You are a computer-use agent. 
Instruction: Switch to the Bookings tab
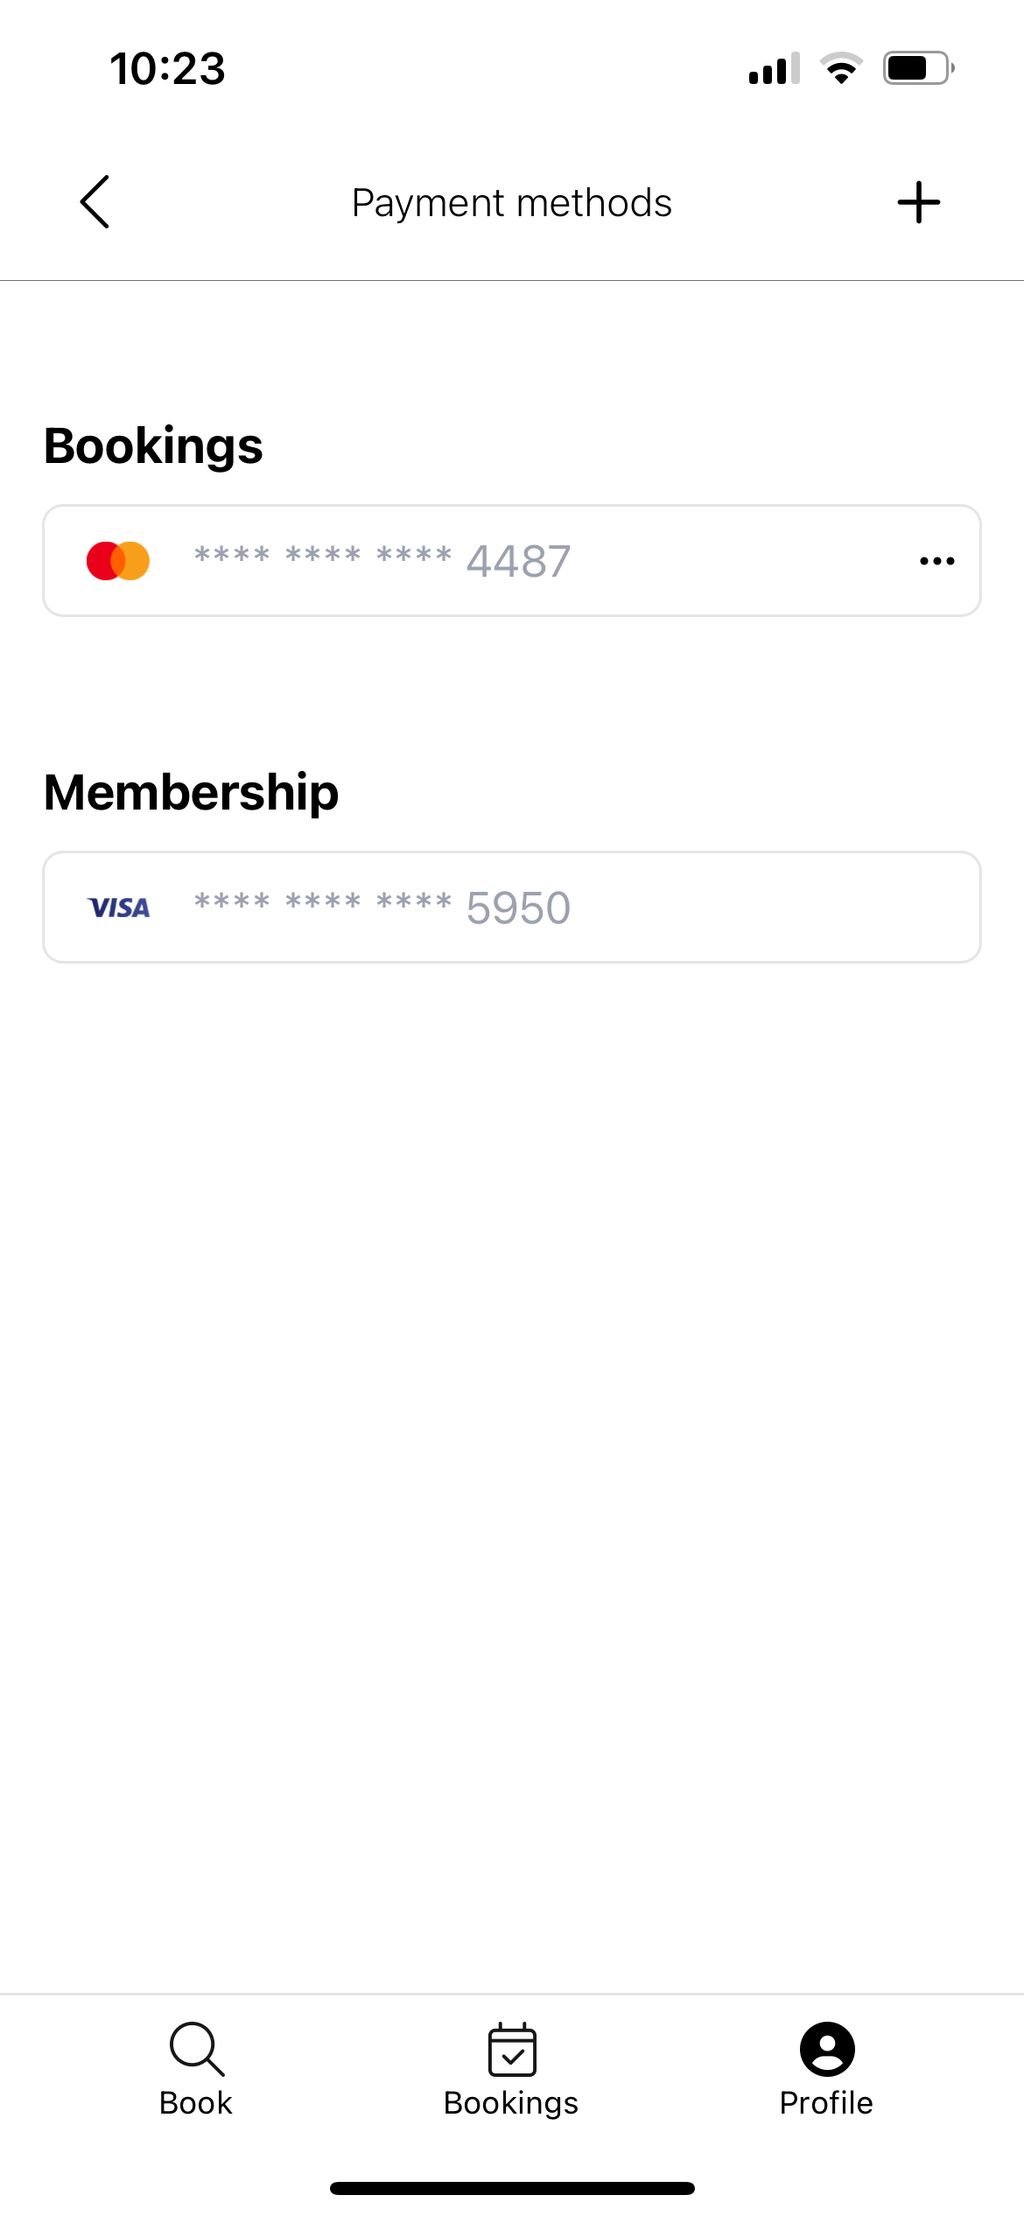click(511, 2069)
